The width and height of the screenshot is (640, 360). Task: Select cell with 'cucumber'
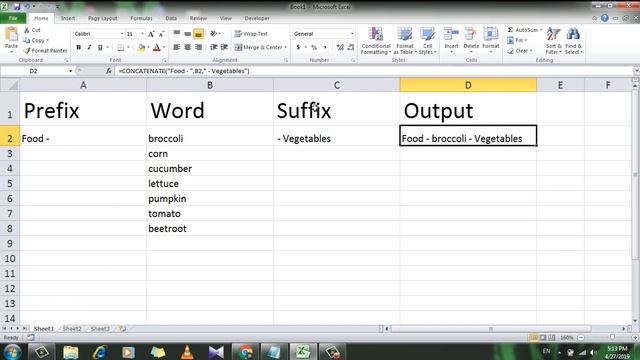point(210,169)
